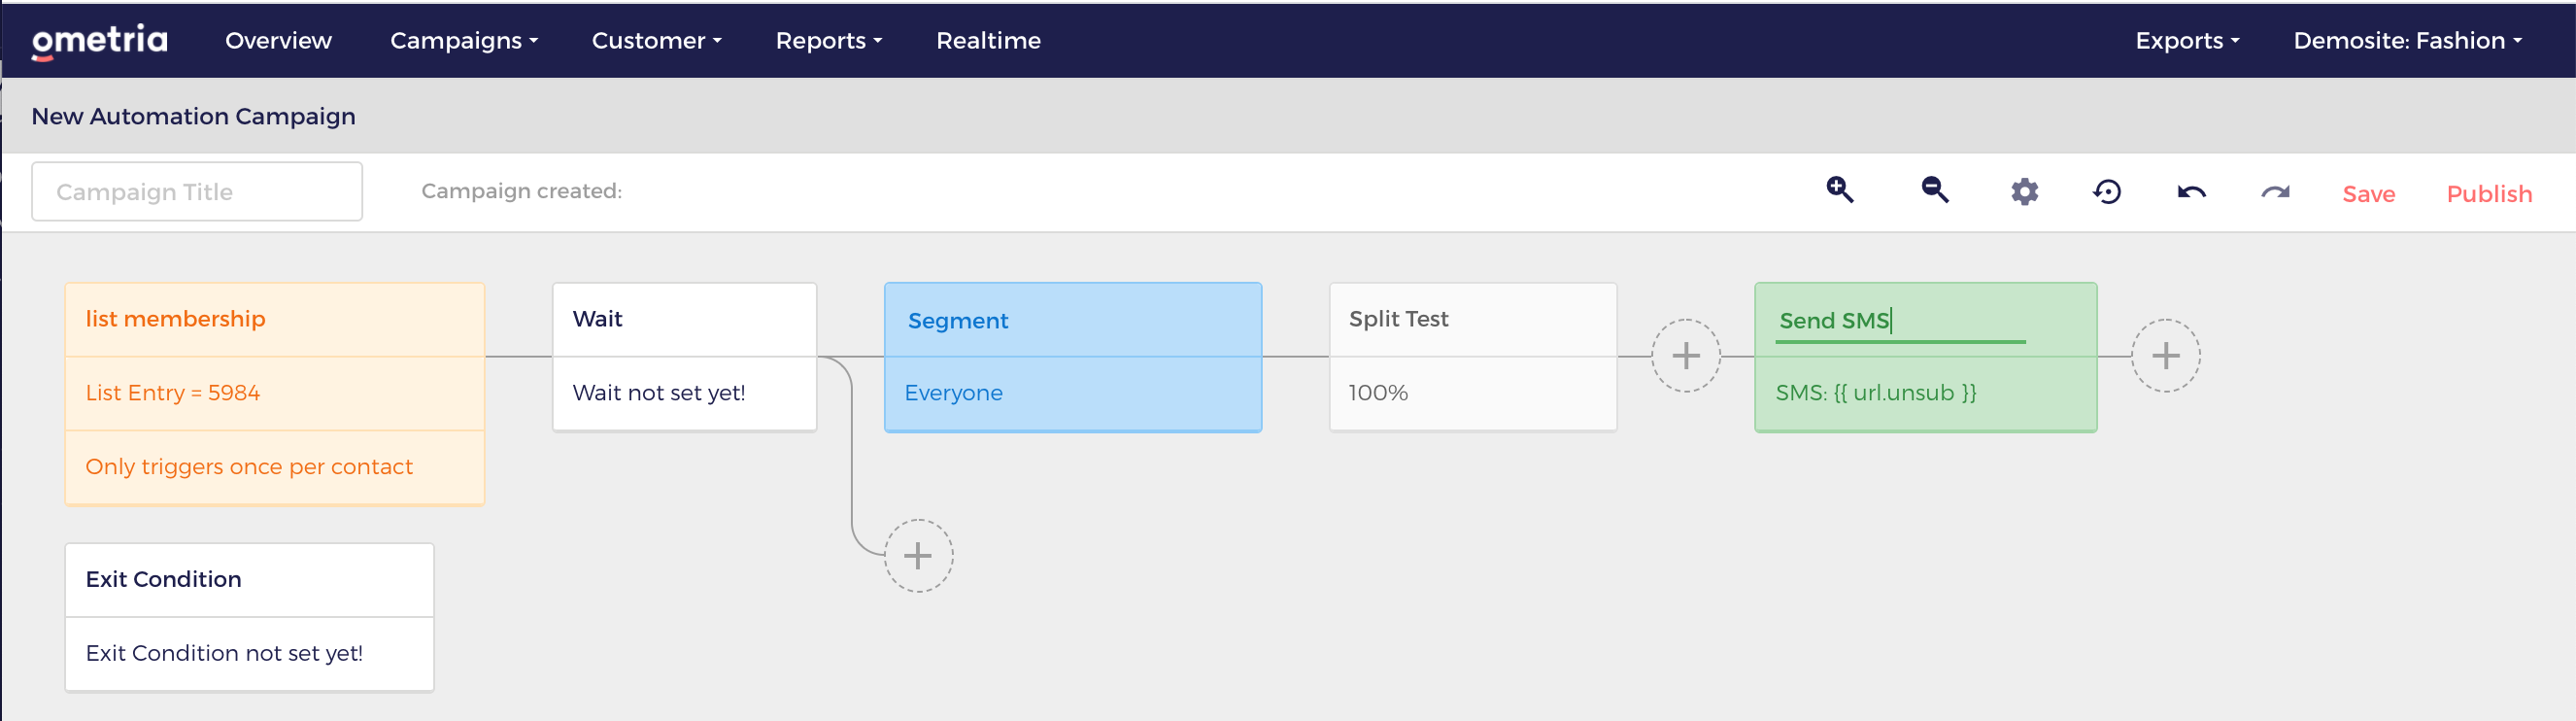Open the version history icon
The width and height of the screenshot is (2576, 721).
coord(2107,191)
